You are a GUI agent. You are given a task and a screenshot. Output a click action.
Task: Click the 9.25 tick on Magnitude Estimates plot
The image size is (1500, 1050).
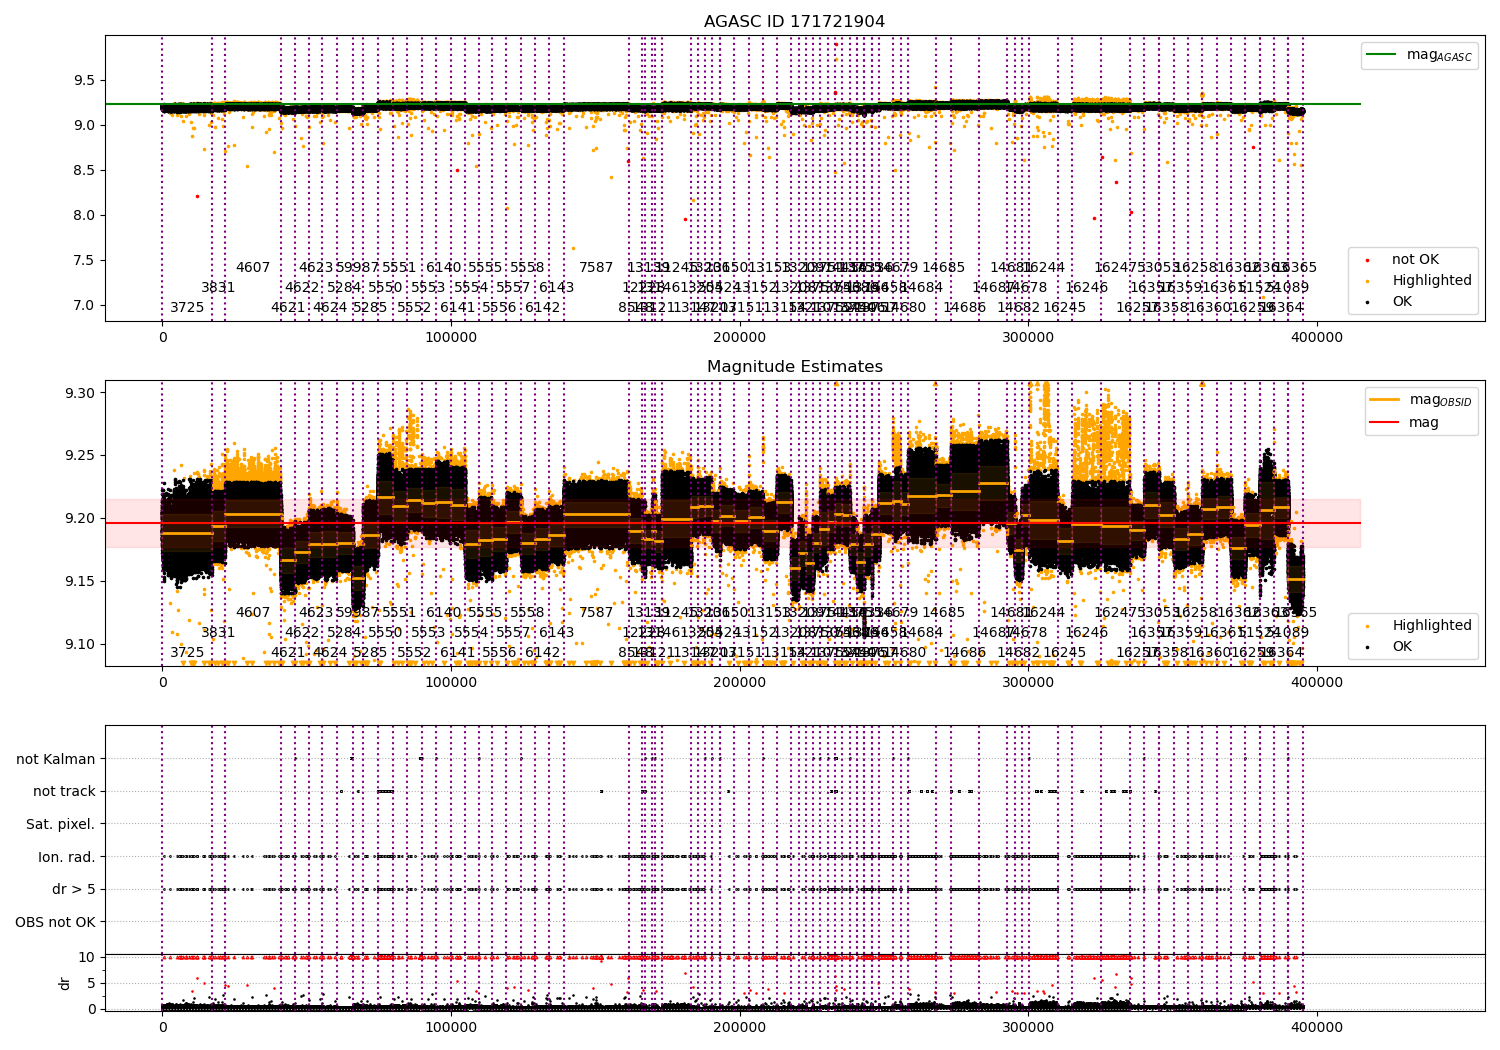(79, 456)
